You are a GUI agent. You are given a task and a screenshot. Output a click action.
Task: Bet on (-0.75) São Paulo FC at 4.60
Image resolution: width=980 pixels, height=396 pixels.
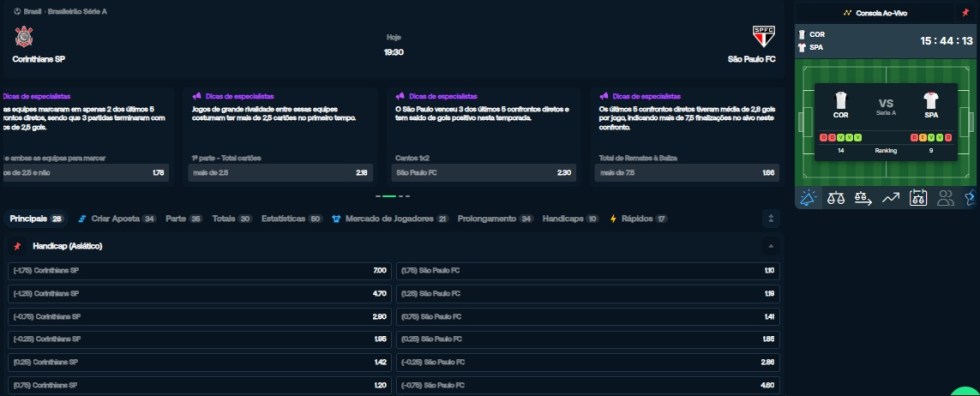(x=588, y=385)
